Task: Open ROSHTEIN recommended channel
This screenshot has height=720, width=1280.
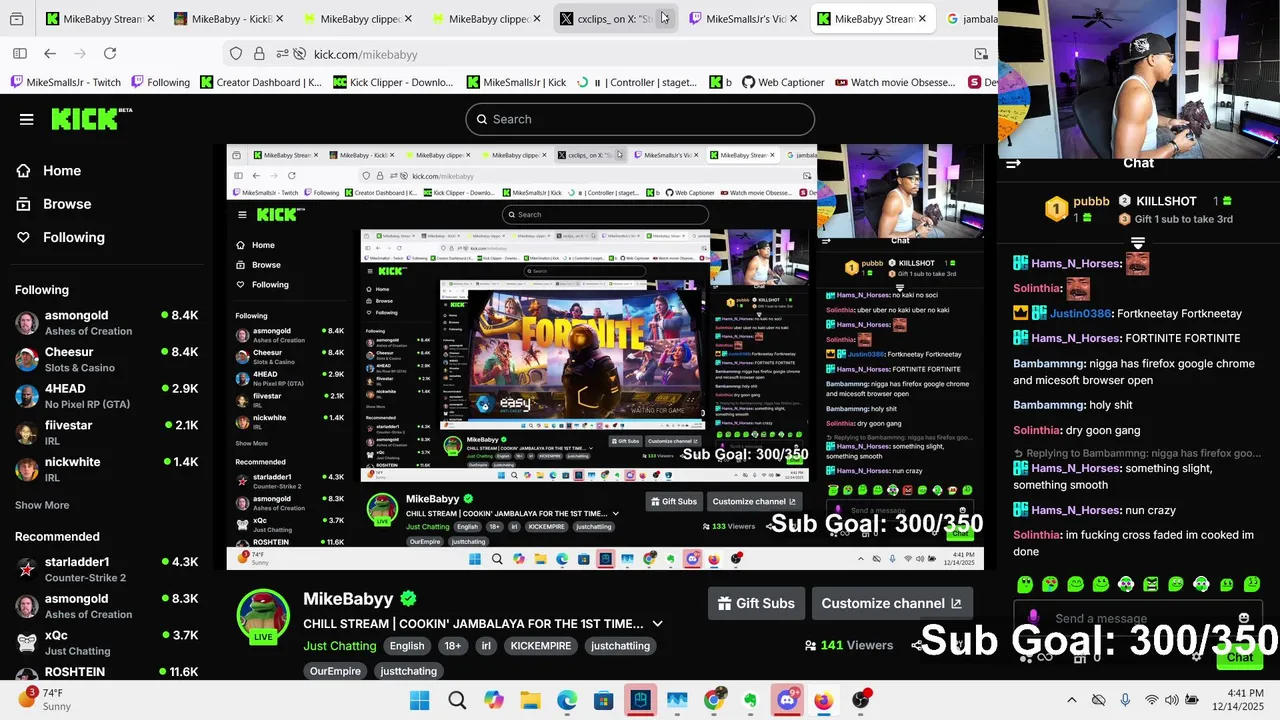Action: pos(107,673)
